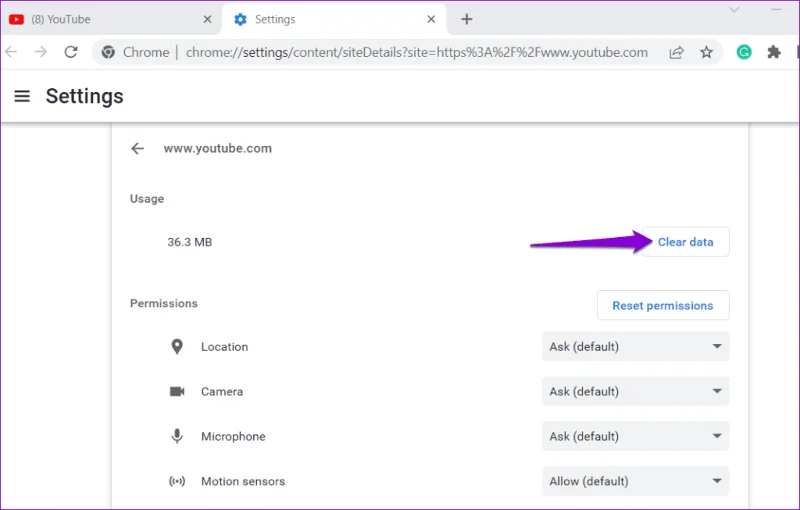
Task: Click the Permissions section label
Action: [x=164, y=303]
